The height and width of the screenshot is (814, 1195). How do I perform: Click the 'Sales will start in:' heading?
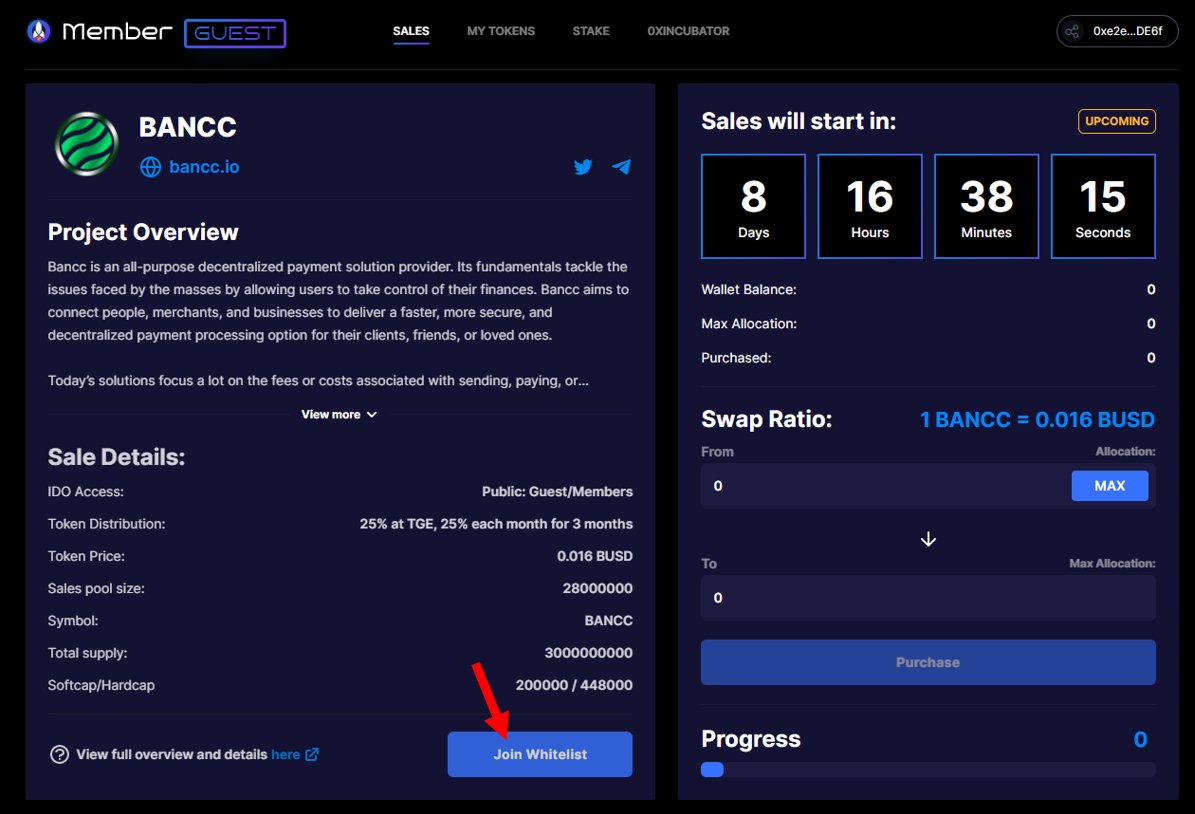799,121
